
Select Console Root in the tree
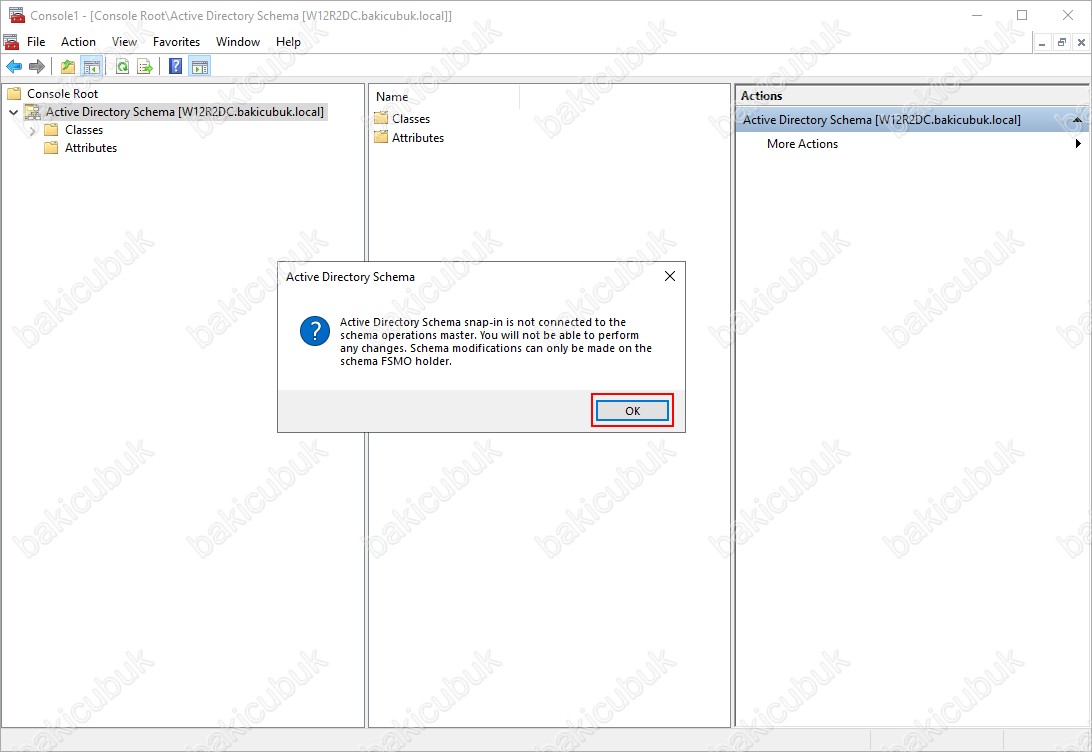coord(62,93)
